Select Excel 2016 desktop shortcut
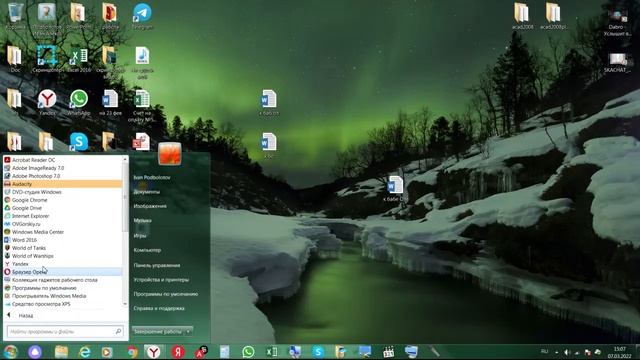The height and width of the screenshot is (360, 640). coord(79,60)
